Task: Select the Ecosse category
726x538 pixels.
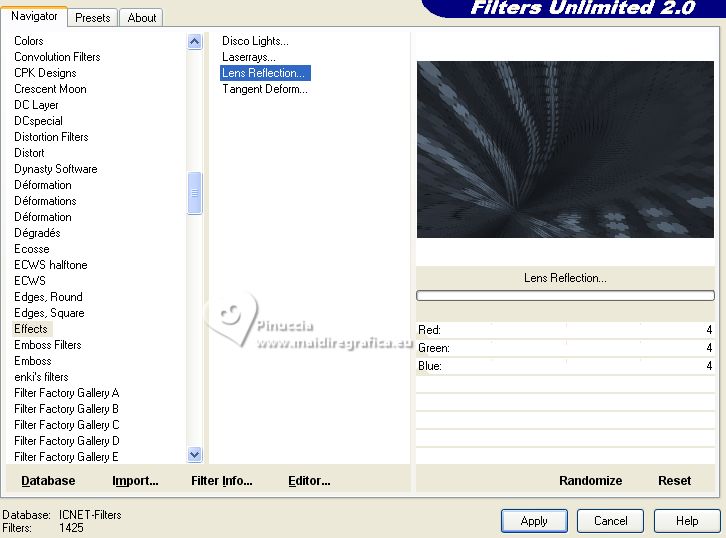Action: pos(32,249)
